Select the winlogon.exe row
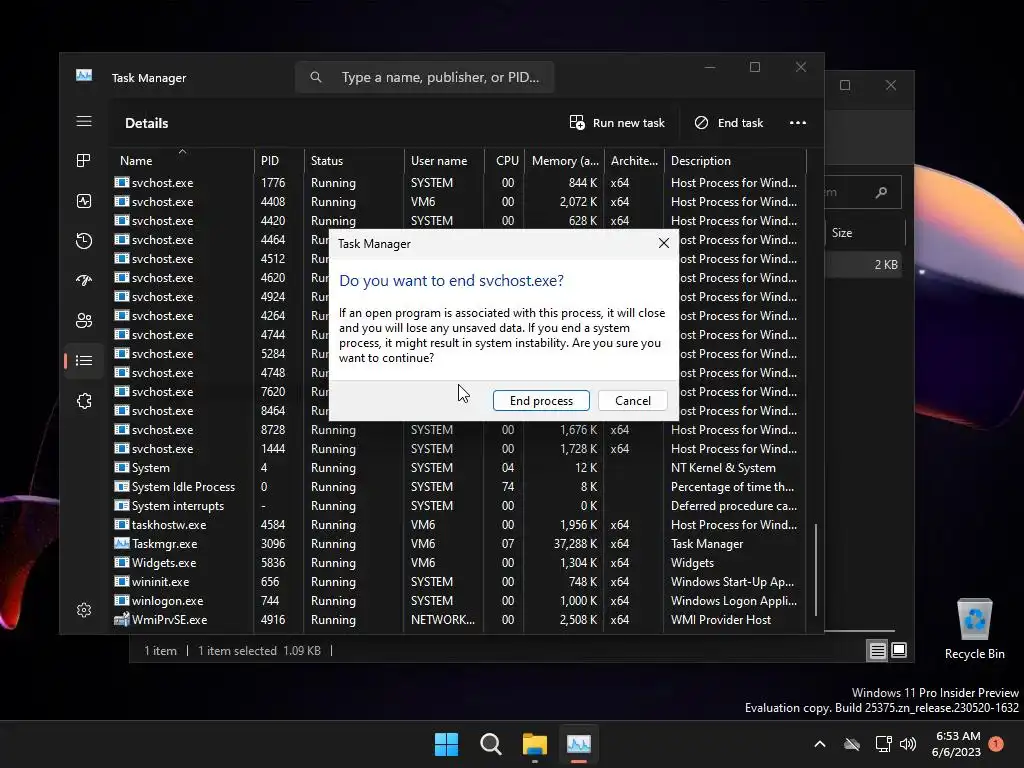The image size is (1024, 768). [459, 600]
